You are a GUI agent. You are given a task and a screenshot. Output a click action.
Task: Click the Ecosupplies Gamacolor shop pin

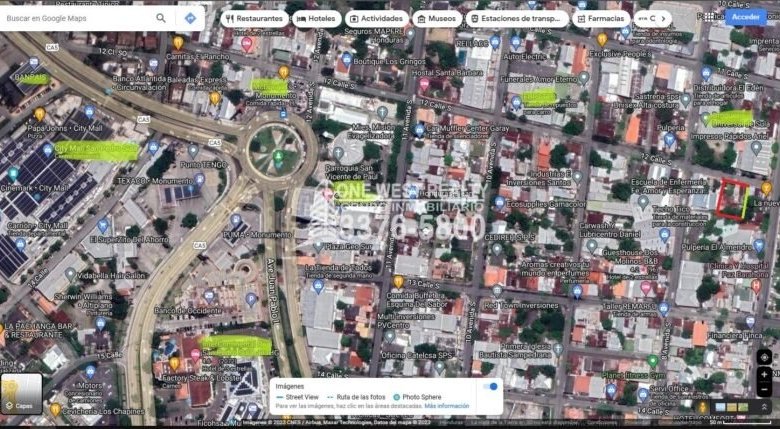[x=499, y=202]
